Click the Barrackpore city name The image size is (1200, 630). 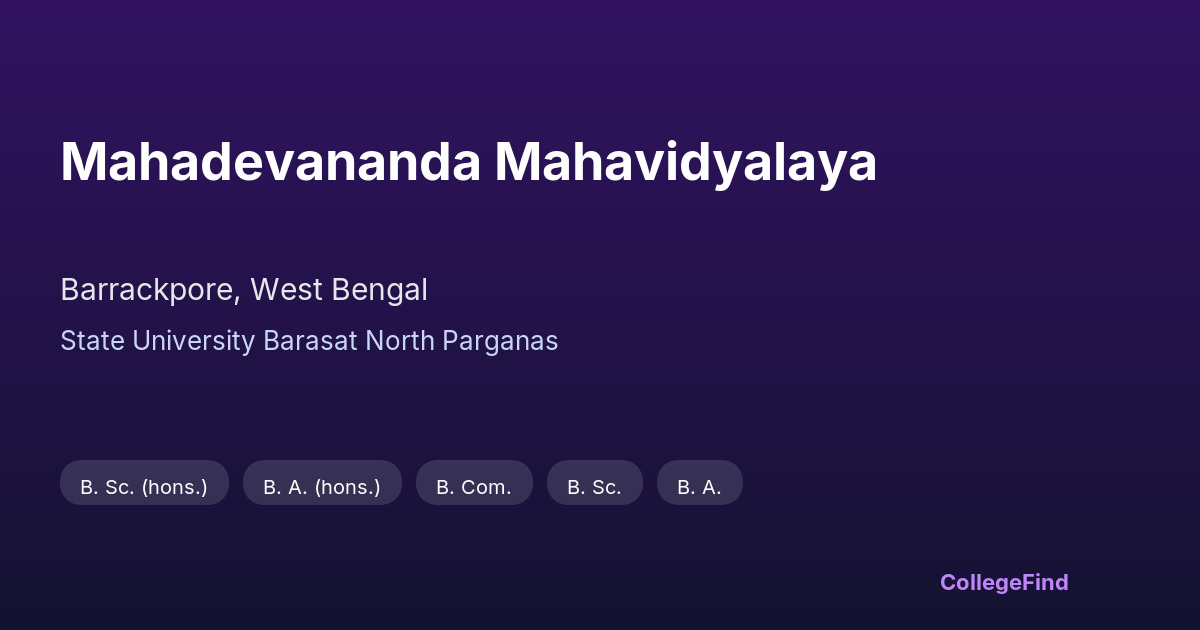click(149, 290)
